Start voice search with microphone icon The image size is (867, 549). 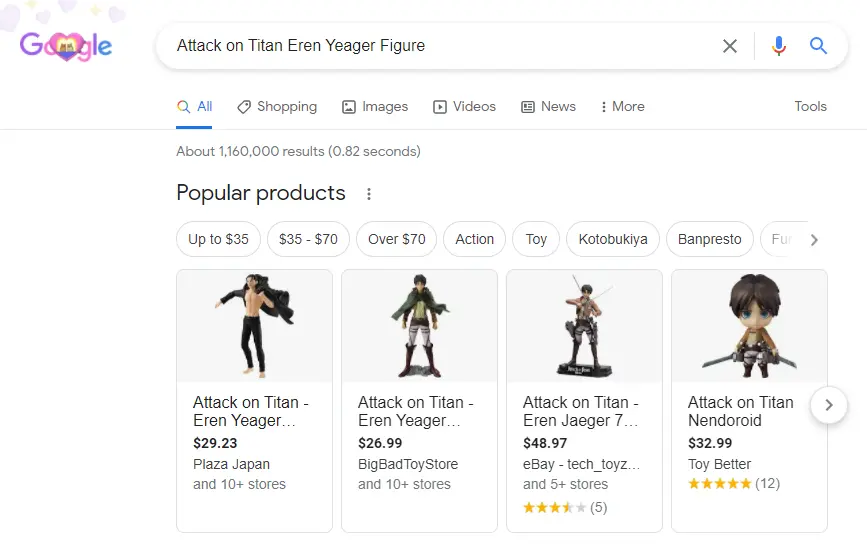click(x=779, y=46)
